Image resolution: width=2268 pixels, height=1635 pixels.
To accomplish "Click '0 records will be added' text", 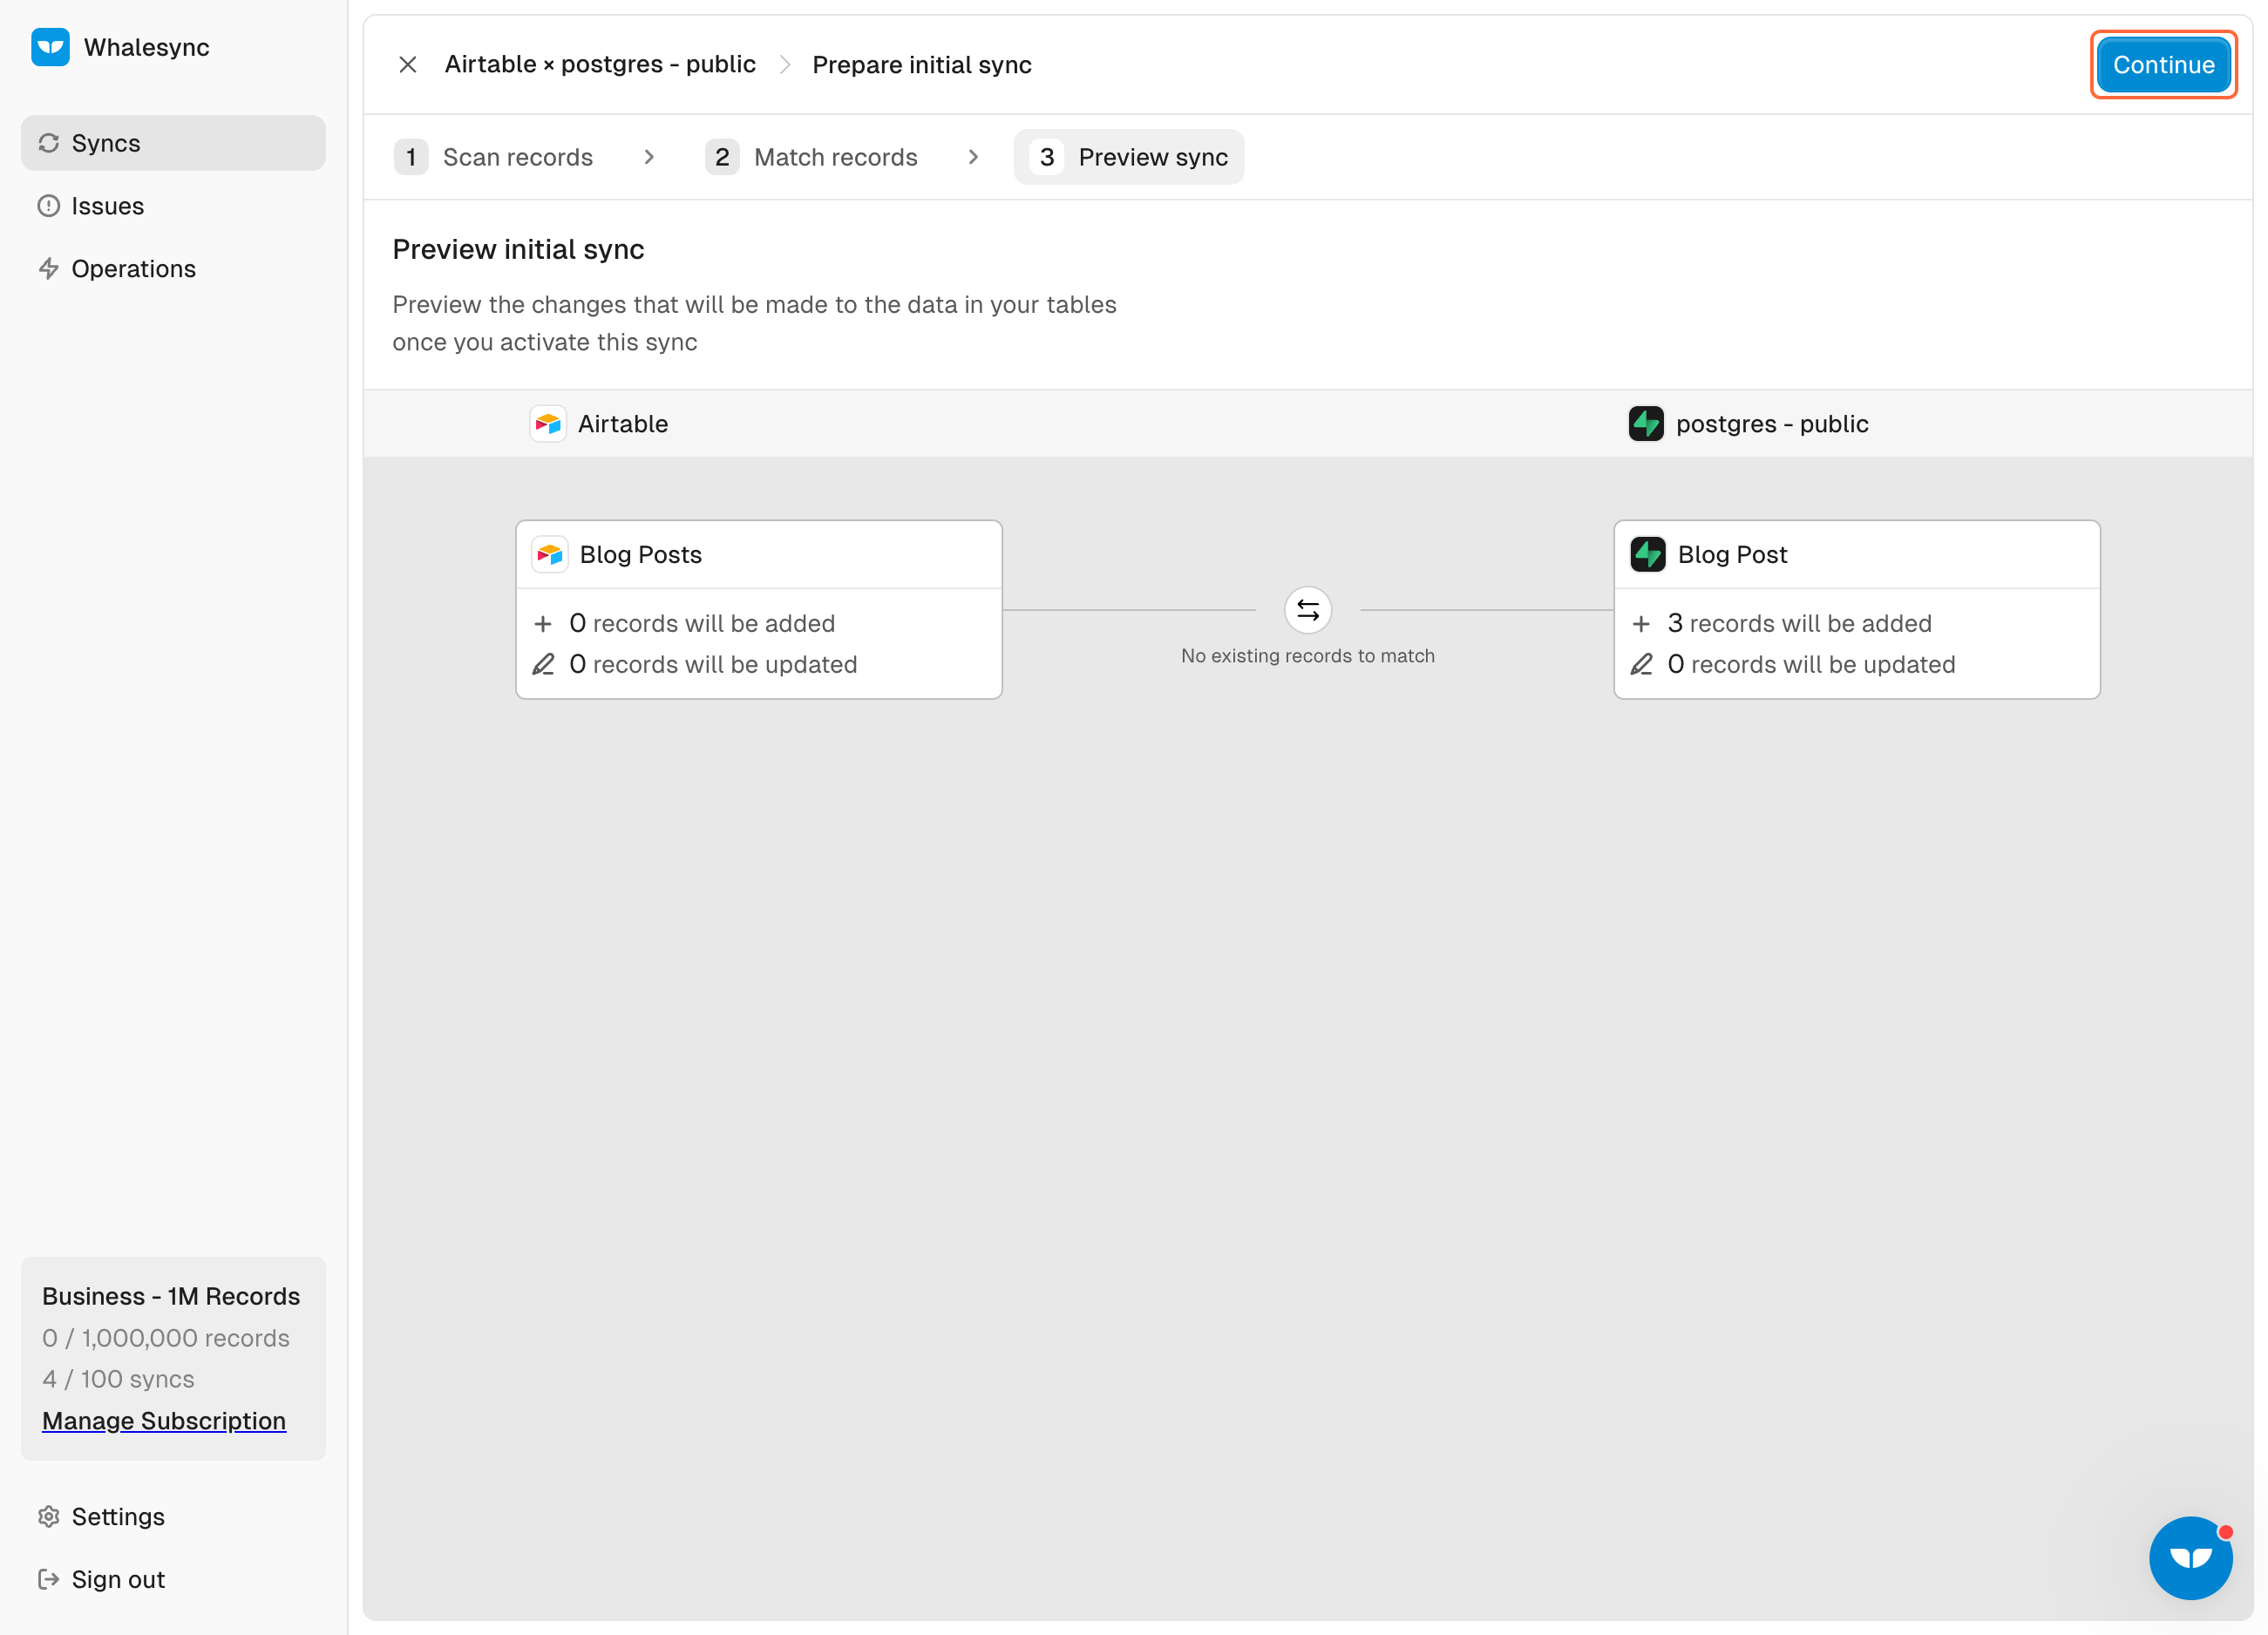I will point(702,624).
